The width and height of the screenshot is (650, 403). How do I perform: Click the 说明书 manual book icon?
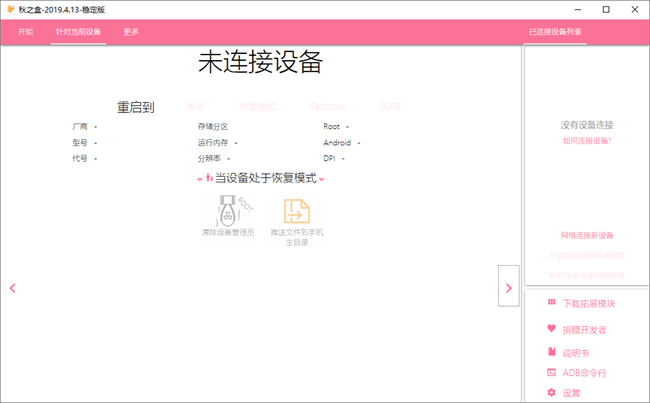tap(551, 351)
